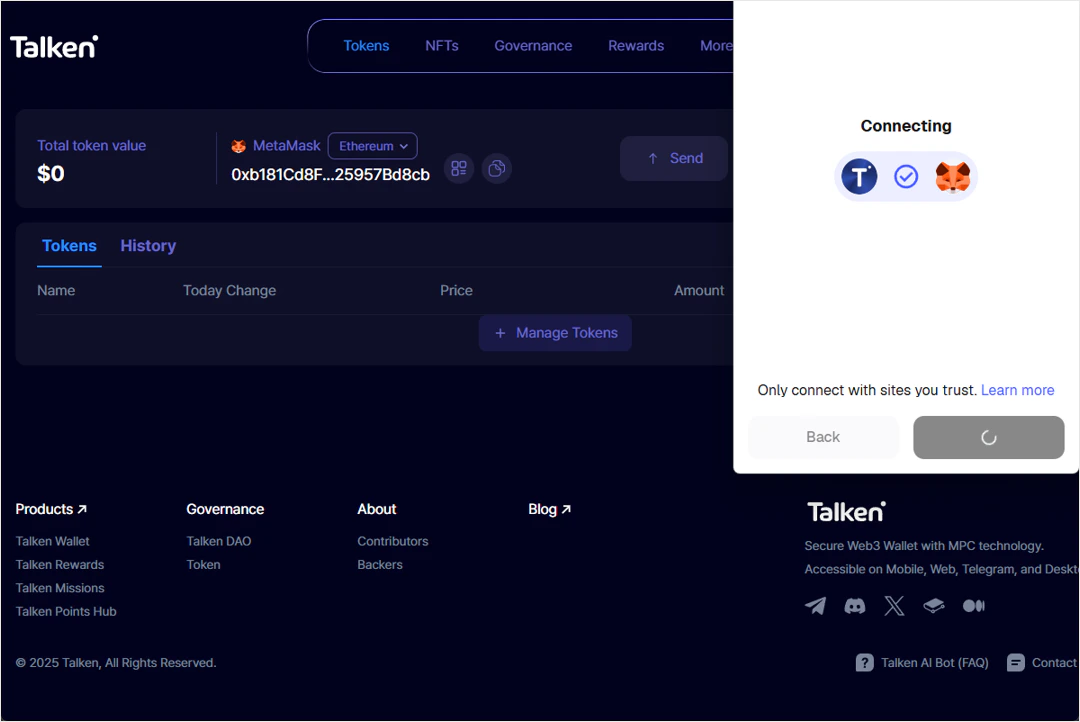Click the MetaMask fox icon in Connecting dialog
Screen dimensions: 1080x722
(953, 176)
